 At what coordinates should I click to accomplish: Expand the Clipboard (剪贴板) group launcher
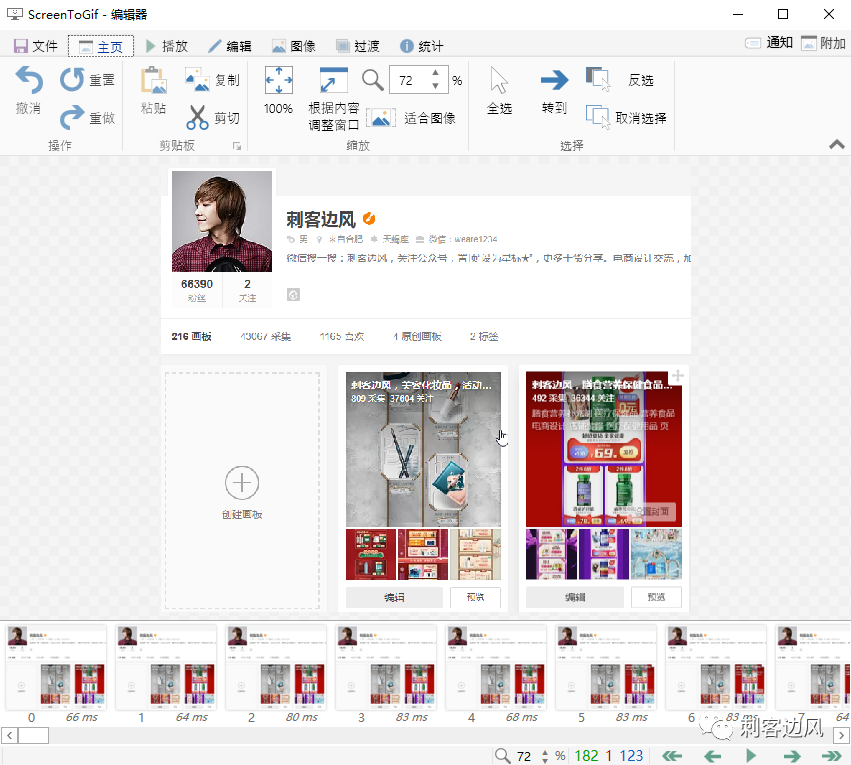click(x=237, y=146)
